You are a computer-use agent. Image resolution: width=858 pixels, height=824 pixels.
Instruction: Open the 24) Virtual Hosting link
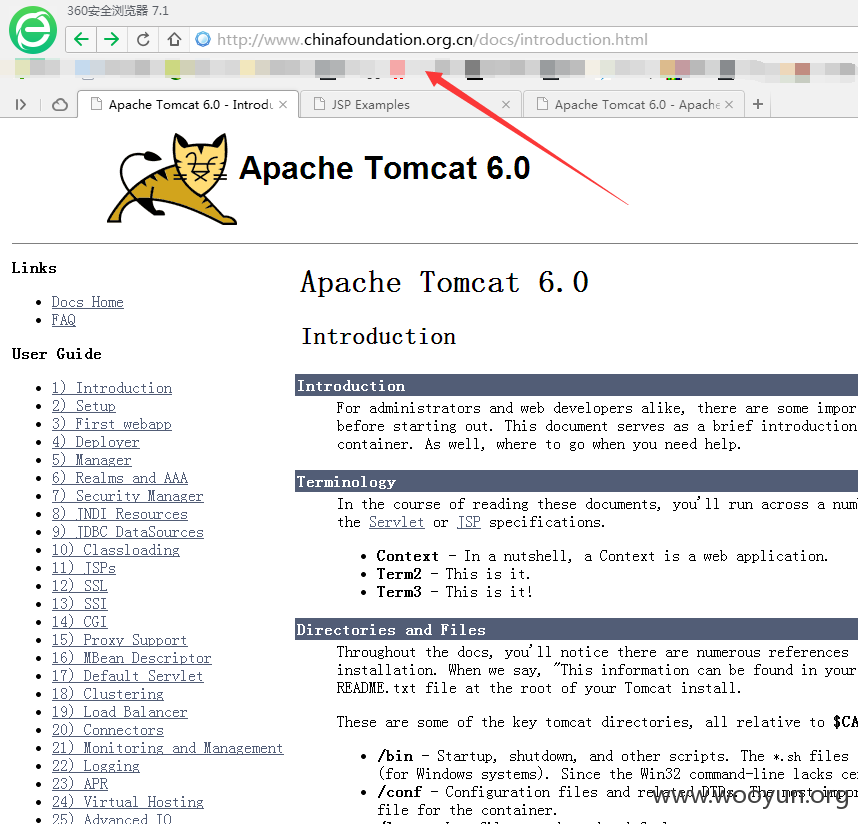tap(127, 802)
